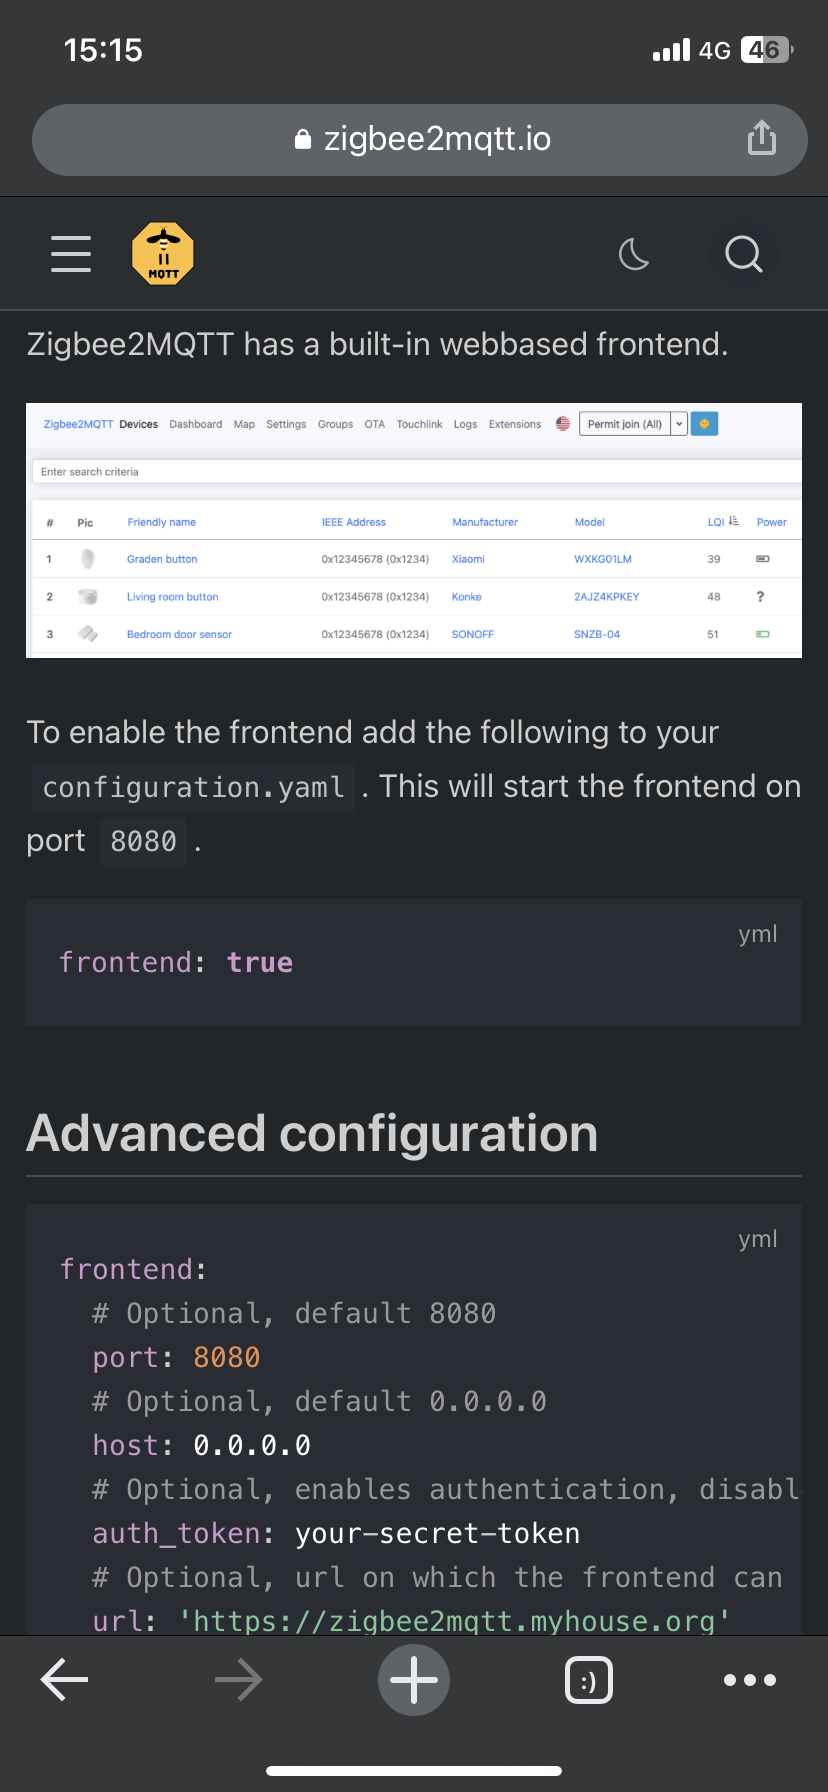Screen dimensions: 828x1792
Task: Tap the browser share icon
Action: click(762, 138)
